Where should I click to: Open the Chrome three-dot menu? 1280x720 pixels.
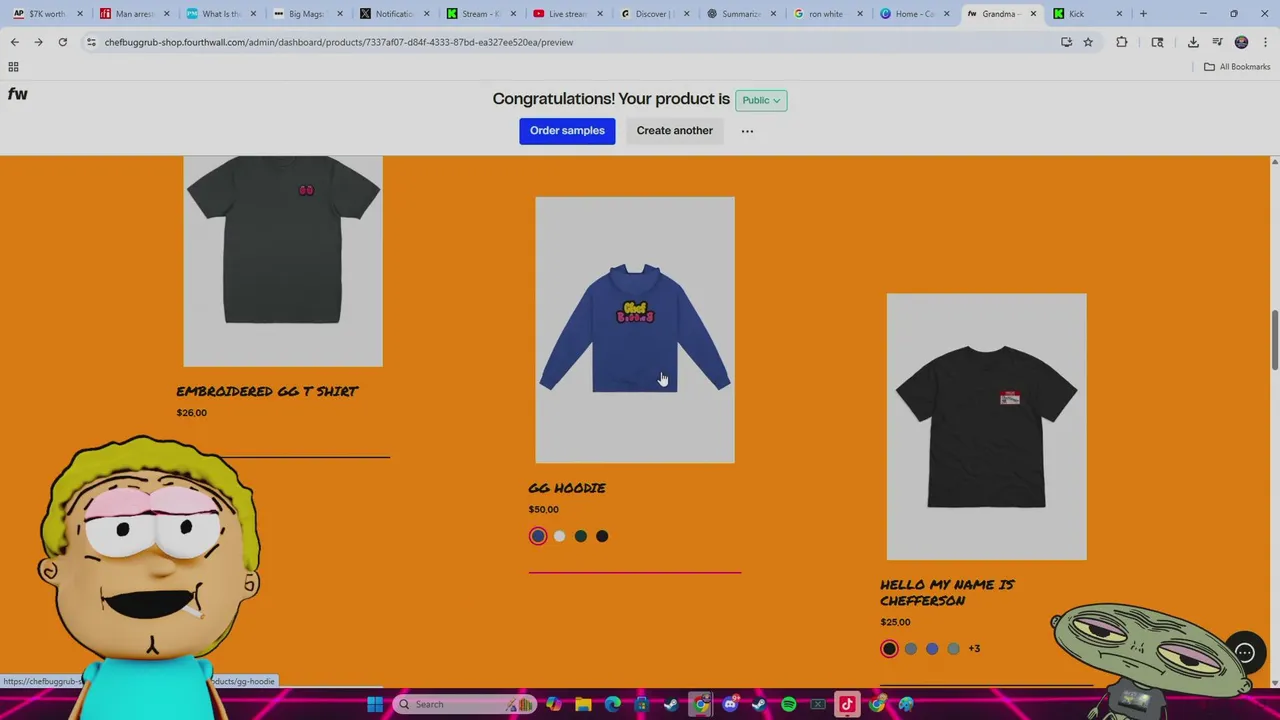tap(1265, 42)
